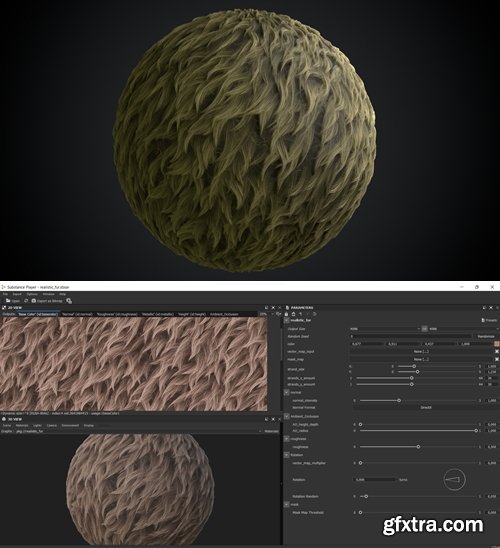This screenshot has width=500, height=548.
Task: Open the 2D view zoom percentage dropdown
Action: 267,314
